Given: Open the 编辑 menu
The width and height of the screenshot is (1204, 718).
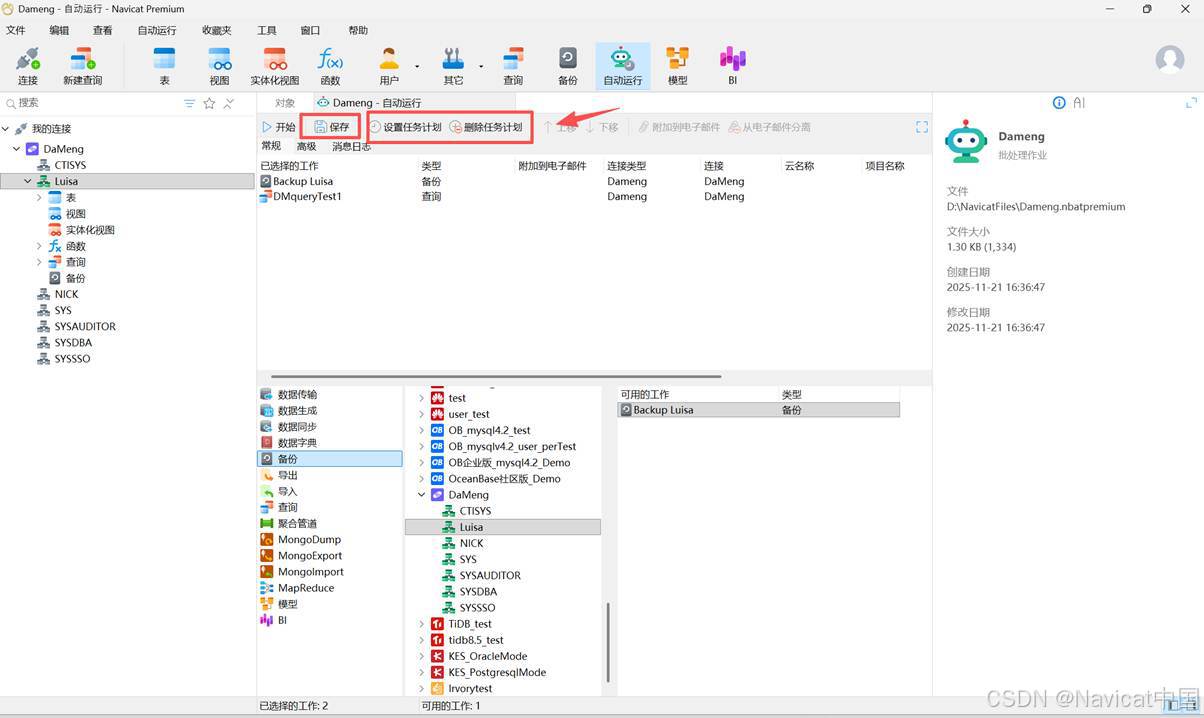Looking at the screenshot, I should [x=59, y=31].
